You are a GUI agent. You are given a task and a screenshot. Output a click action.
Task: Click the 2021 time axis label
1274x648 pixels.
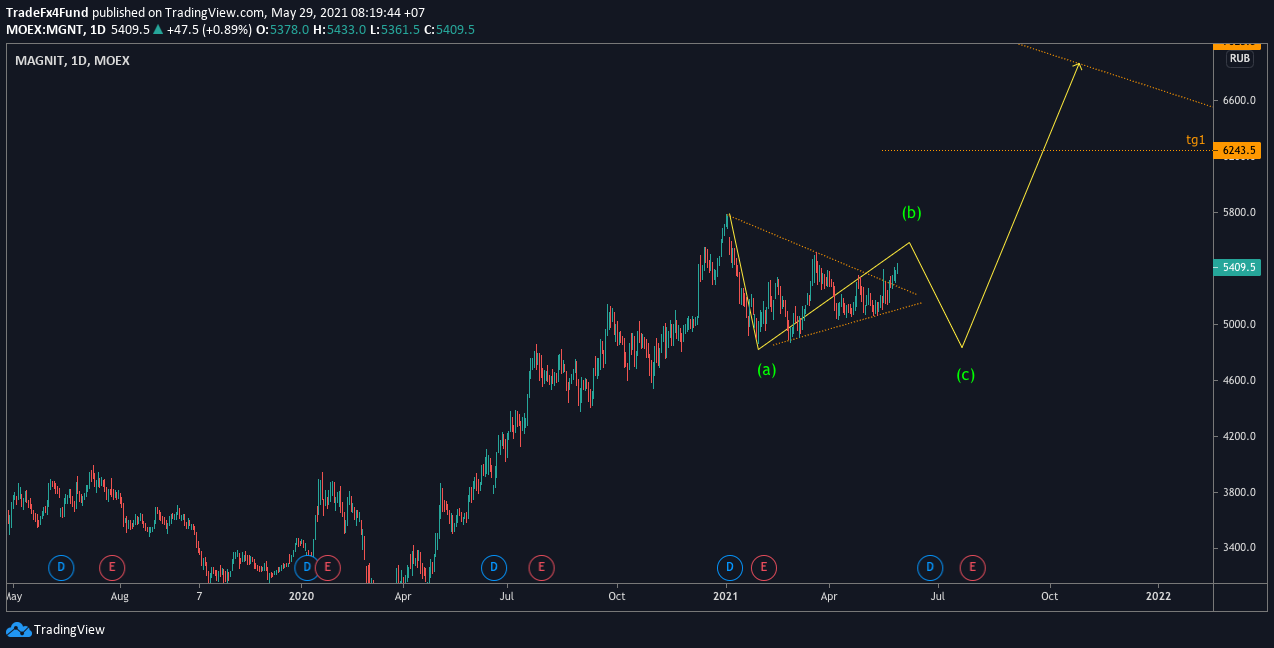(x=725, y=596)
